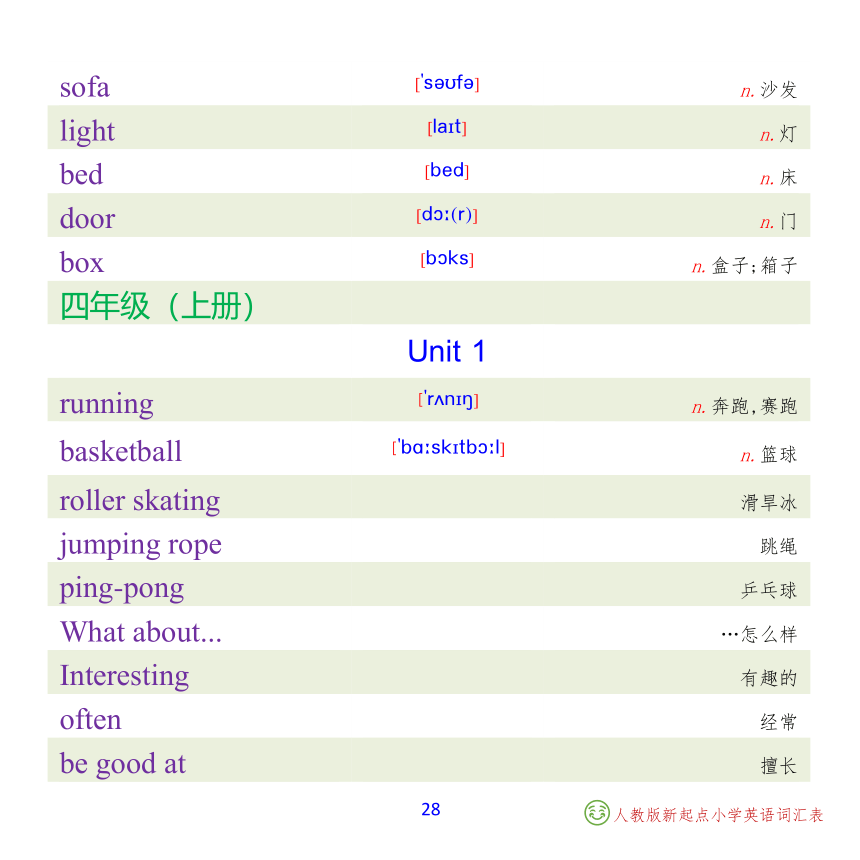860x860 pixels.
Task: Click the green smiley logo icon
Action: tap(597, 813)
